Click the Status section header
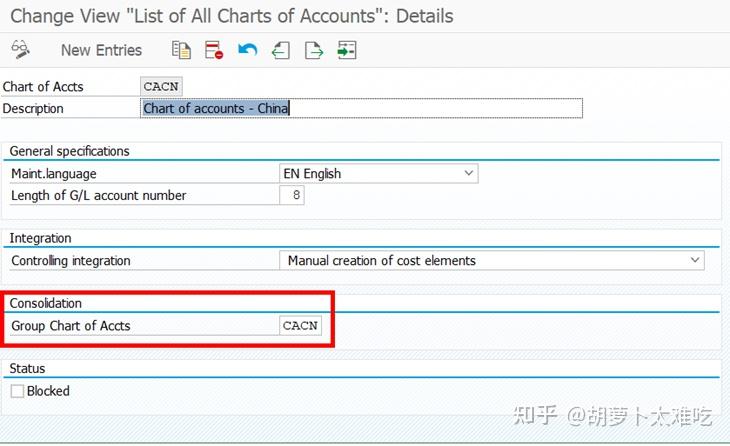This screenshot has width=730, height=446. click(x=27, y=368)
